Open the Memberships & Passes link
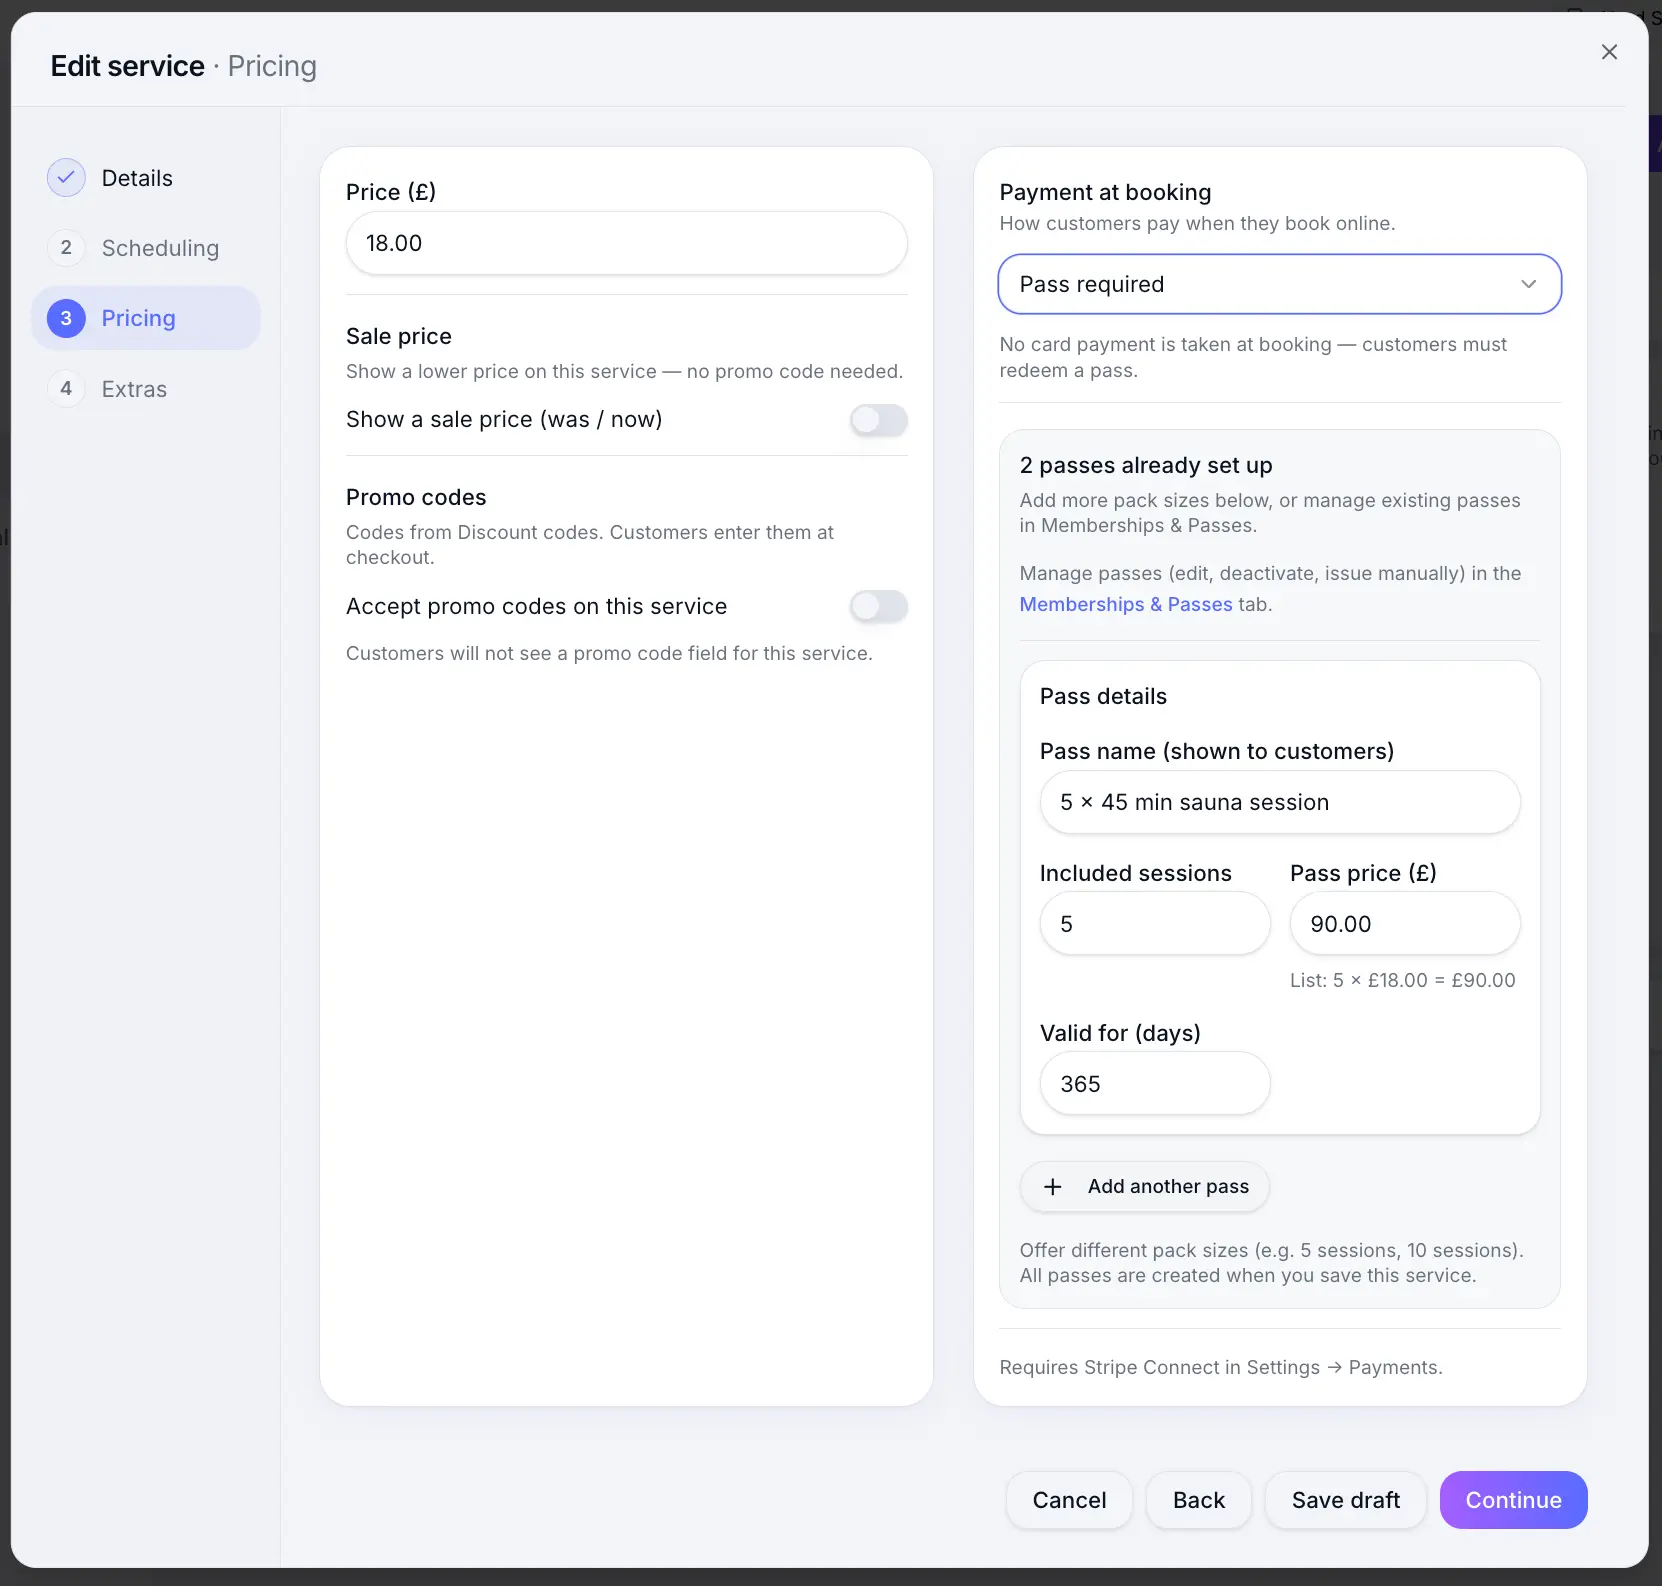1662x1586 pixels. (x=1126, y=604)
